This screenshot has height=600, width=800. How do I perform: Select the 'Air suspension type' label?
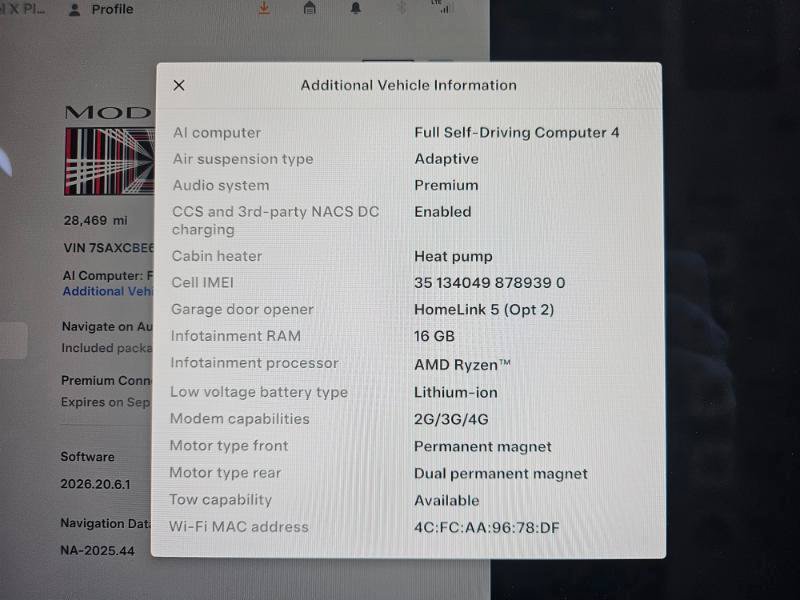[x=243, y=159]
